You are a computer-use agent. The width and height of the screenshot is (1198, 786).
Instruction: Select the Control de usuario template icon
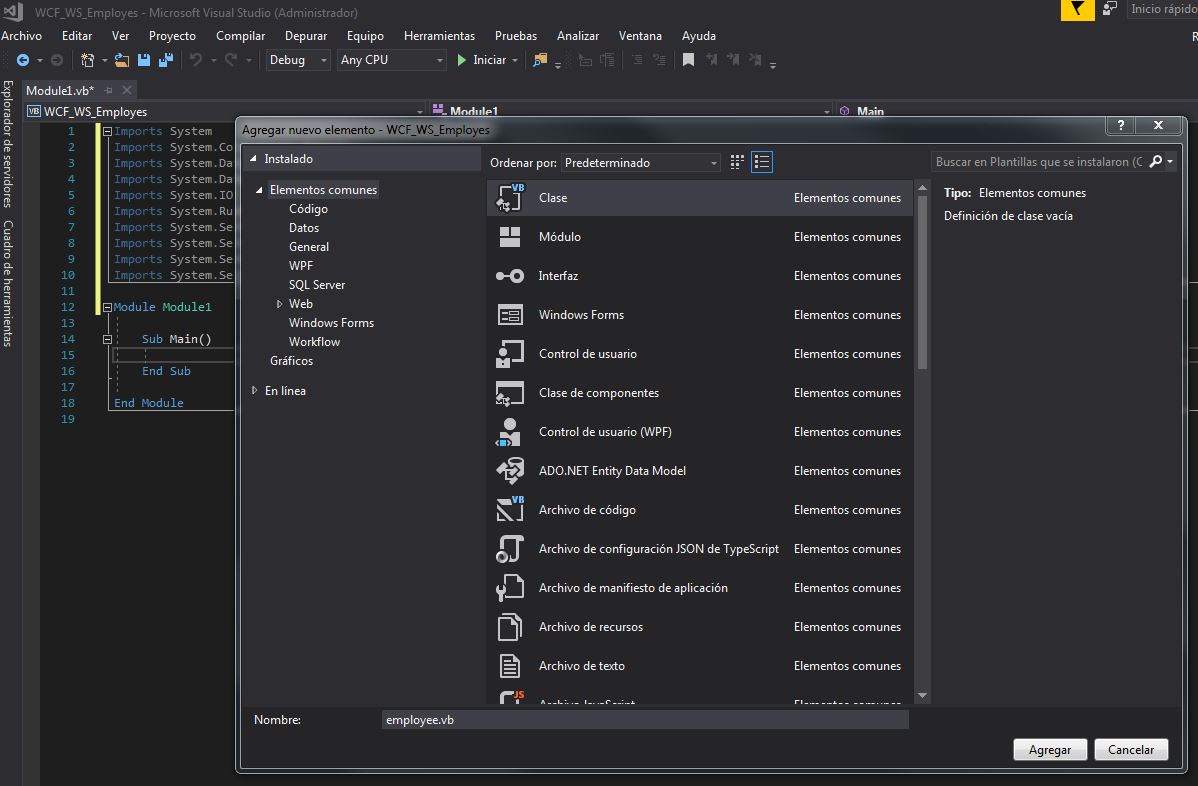pyautogui.click(x=510, y=354)
